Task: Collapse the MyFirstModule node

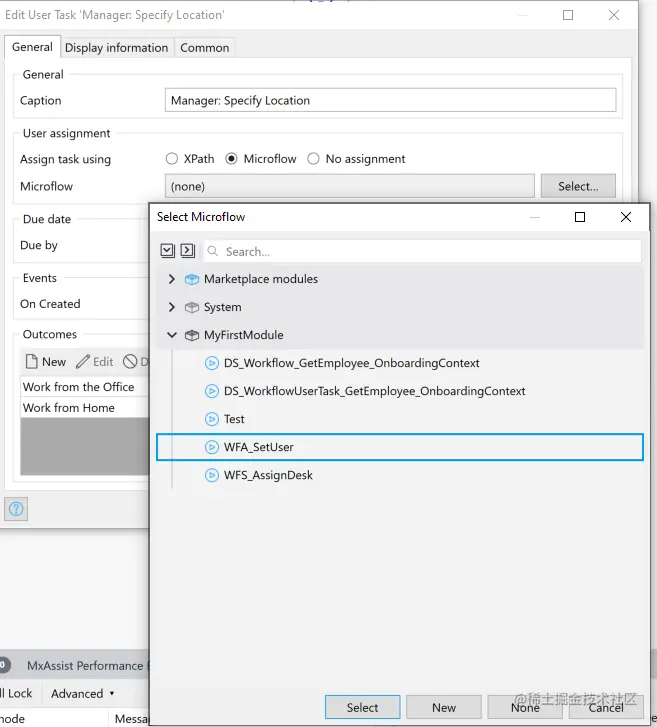Action: (x=172, y=335)
